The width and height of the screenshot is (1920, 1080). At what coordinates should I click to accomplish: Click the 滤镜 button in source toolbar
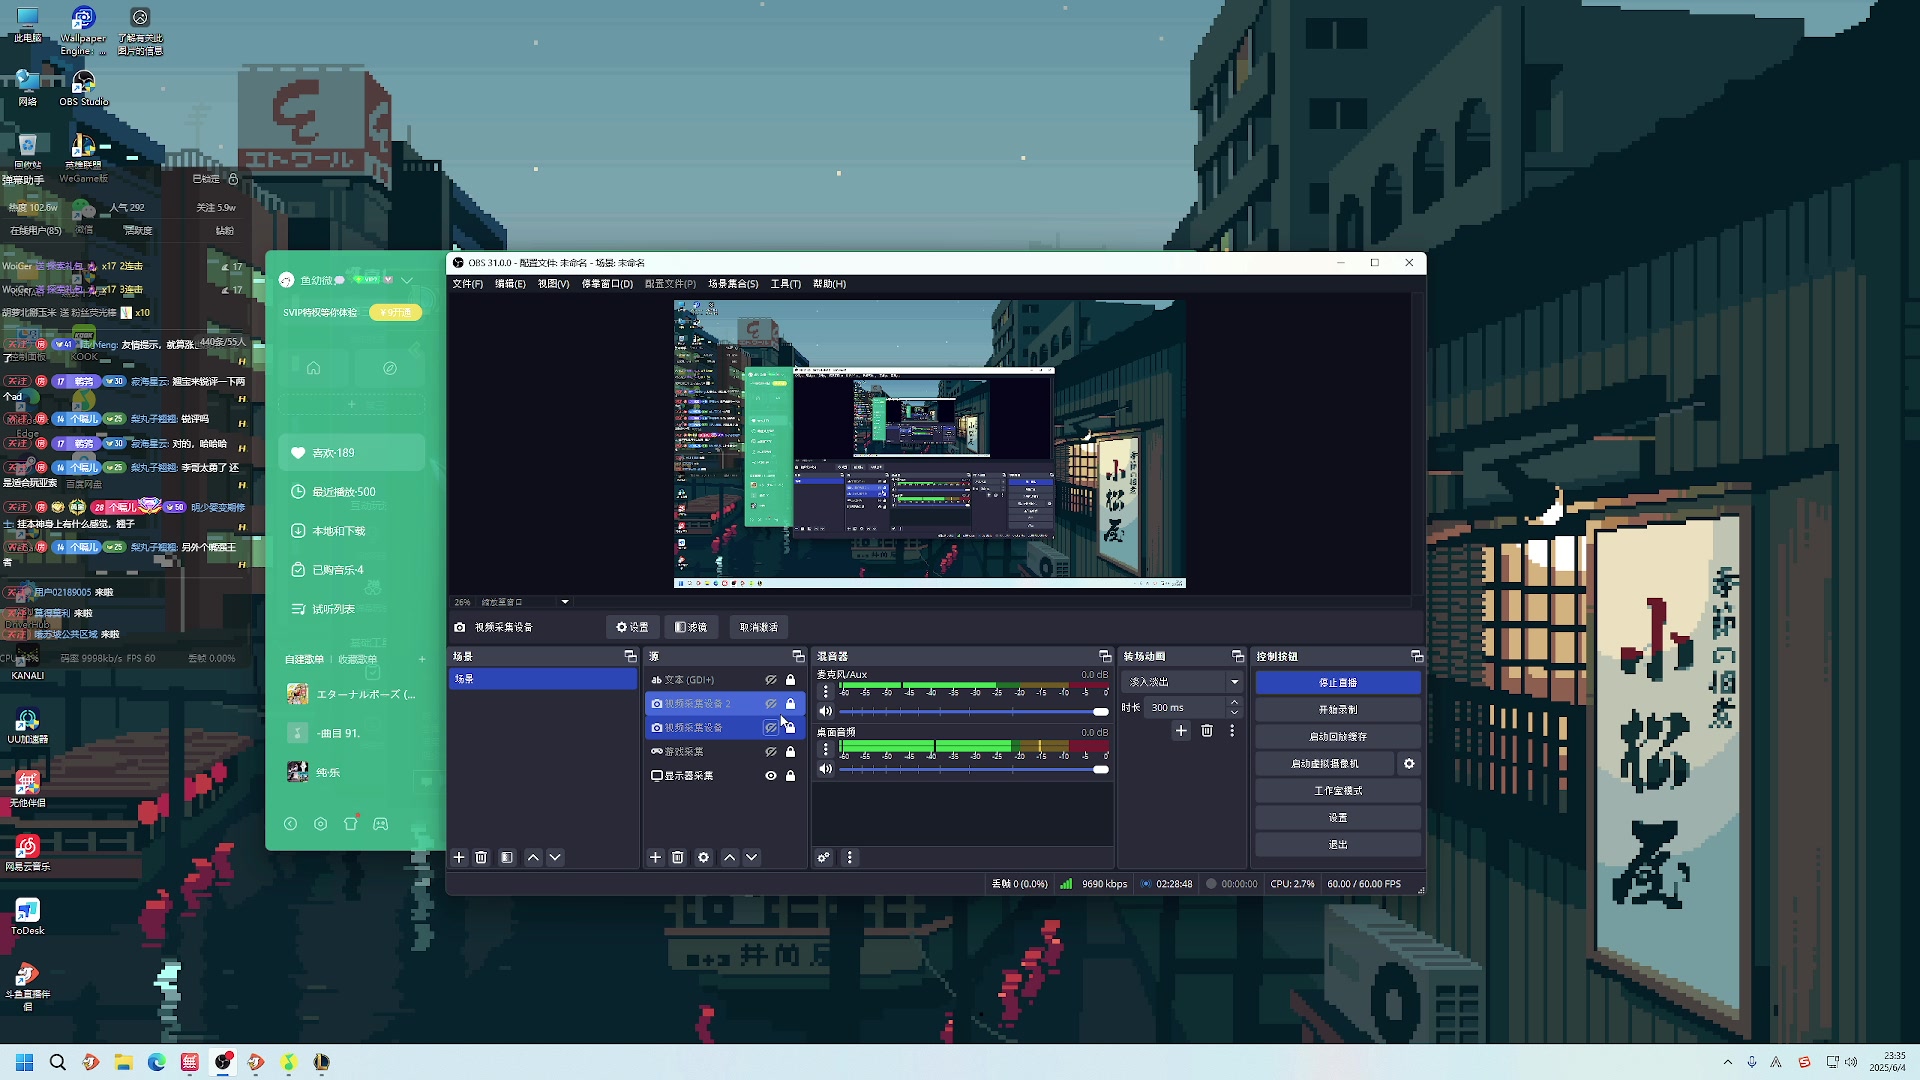(x=691, y=627)
